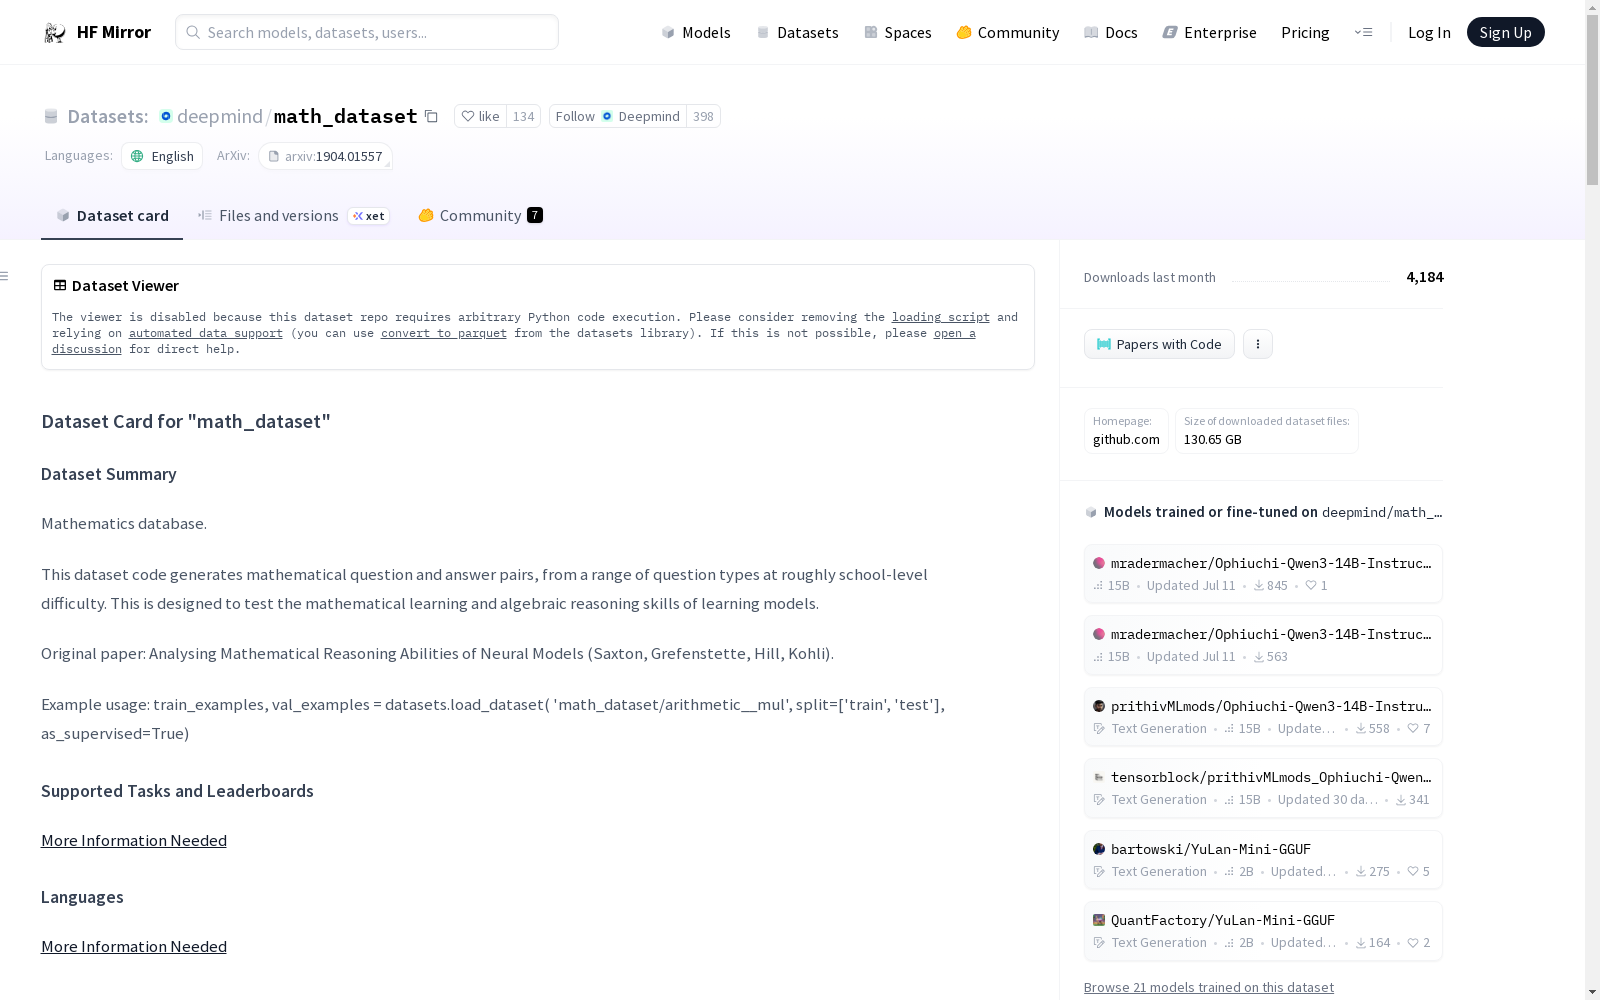Follow the Deepmind organization
Viewport: 1600px width, 1000px height.
click(618, 116)
